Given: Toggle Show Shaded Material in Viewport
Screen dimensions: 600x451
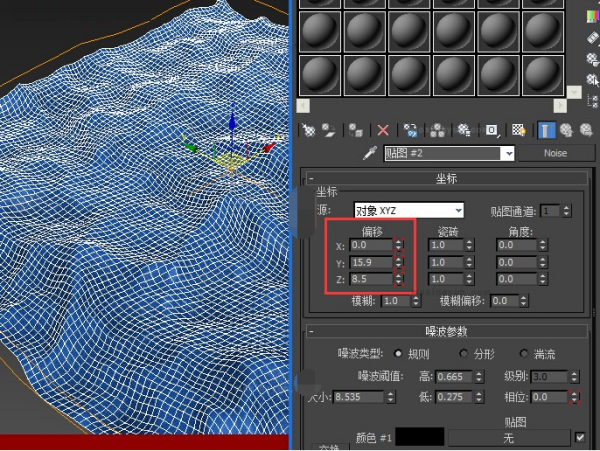Looking at the screenshot, I should click(519, 130).
